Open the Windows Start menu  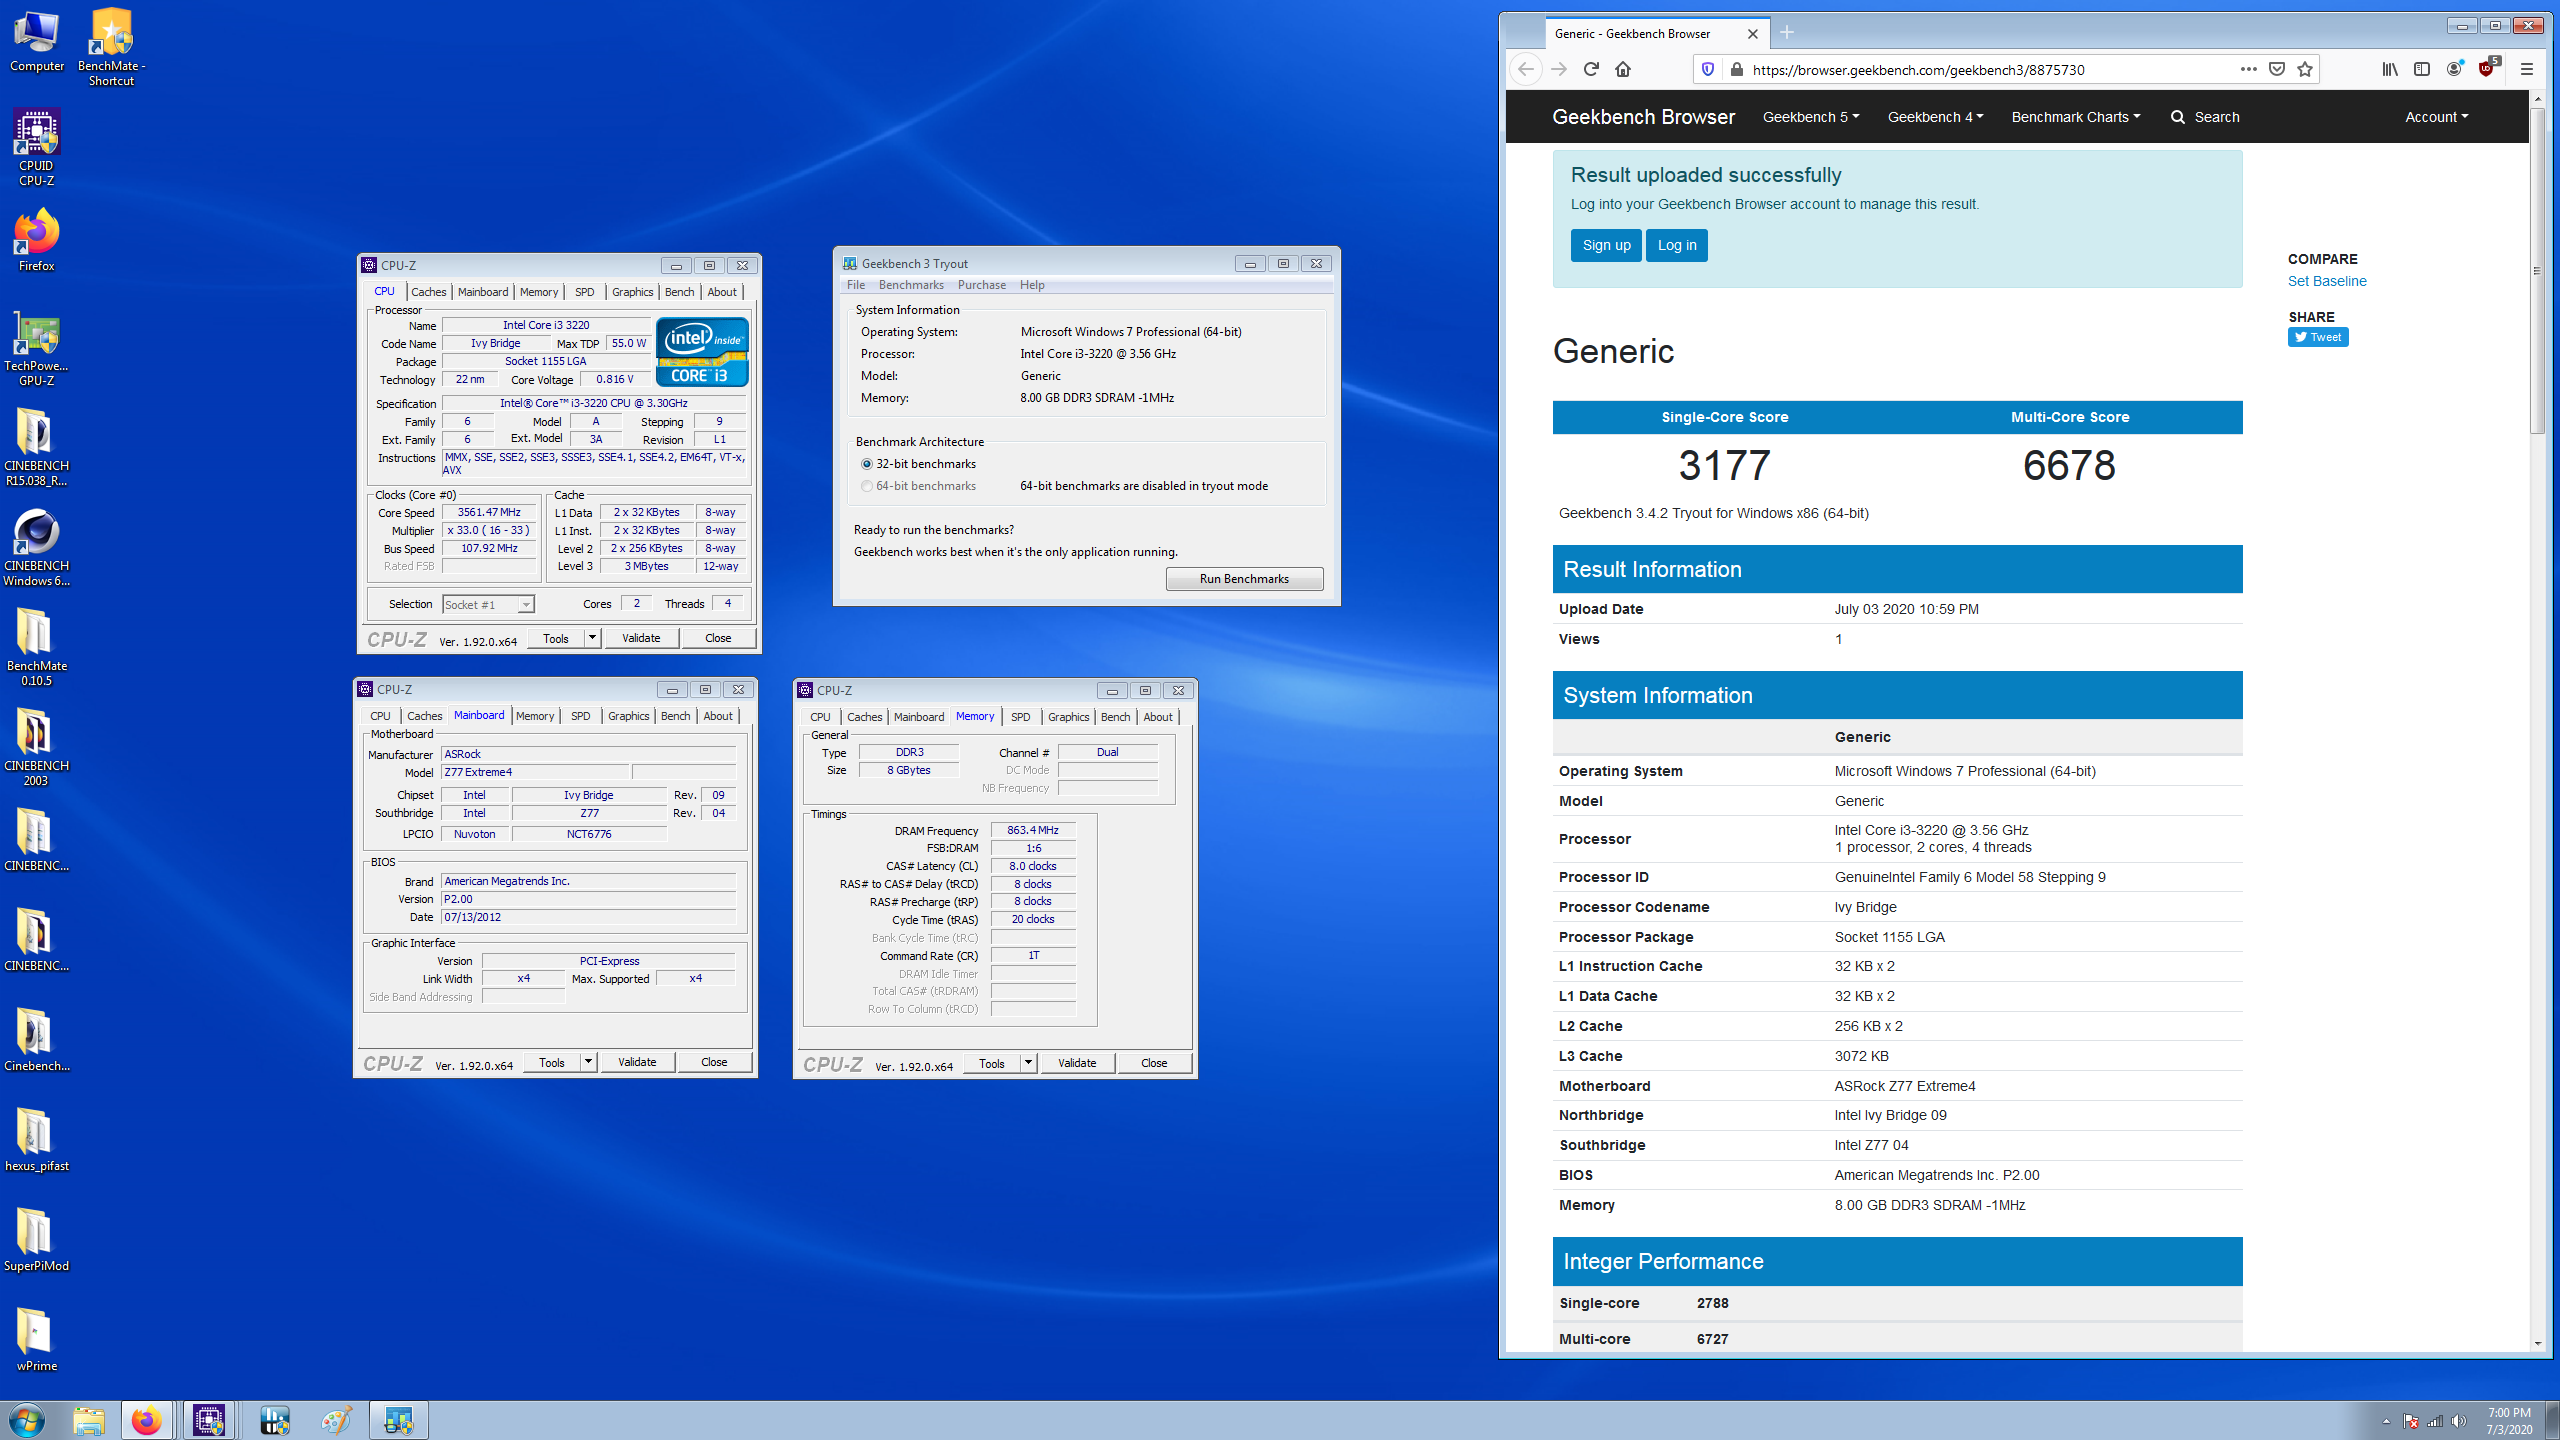coord(27,1420)
